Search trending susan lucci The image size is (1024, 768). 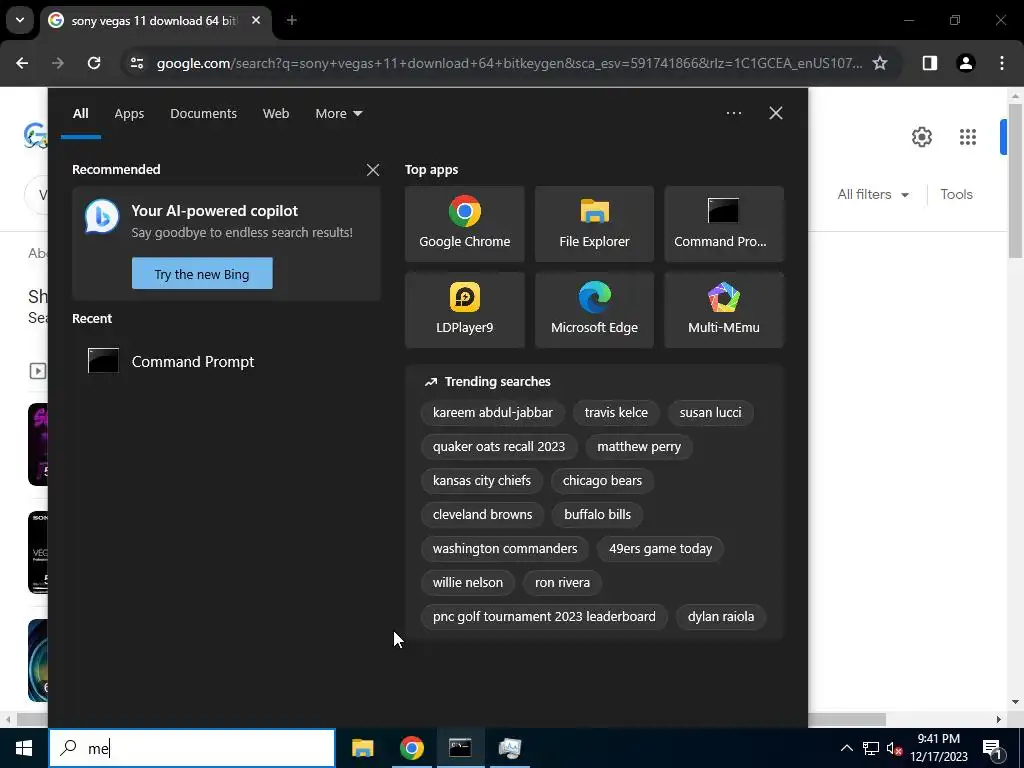711,413
